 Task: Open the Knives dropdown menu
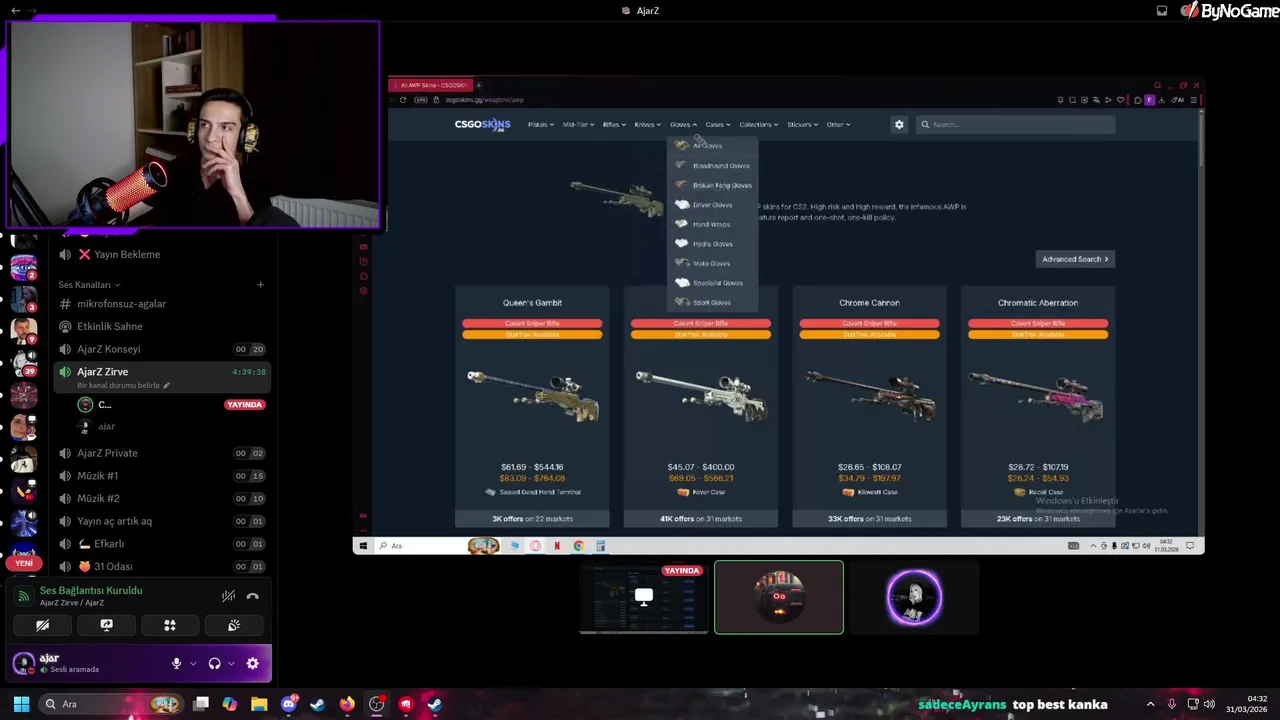(x=647, y=125)
